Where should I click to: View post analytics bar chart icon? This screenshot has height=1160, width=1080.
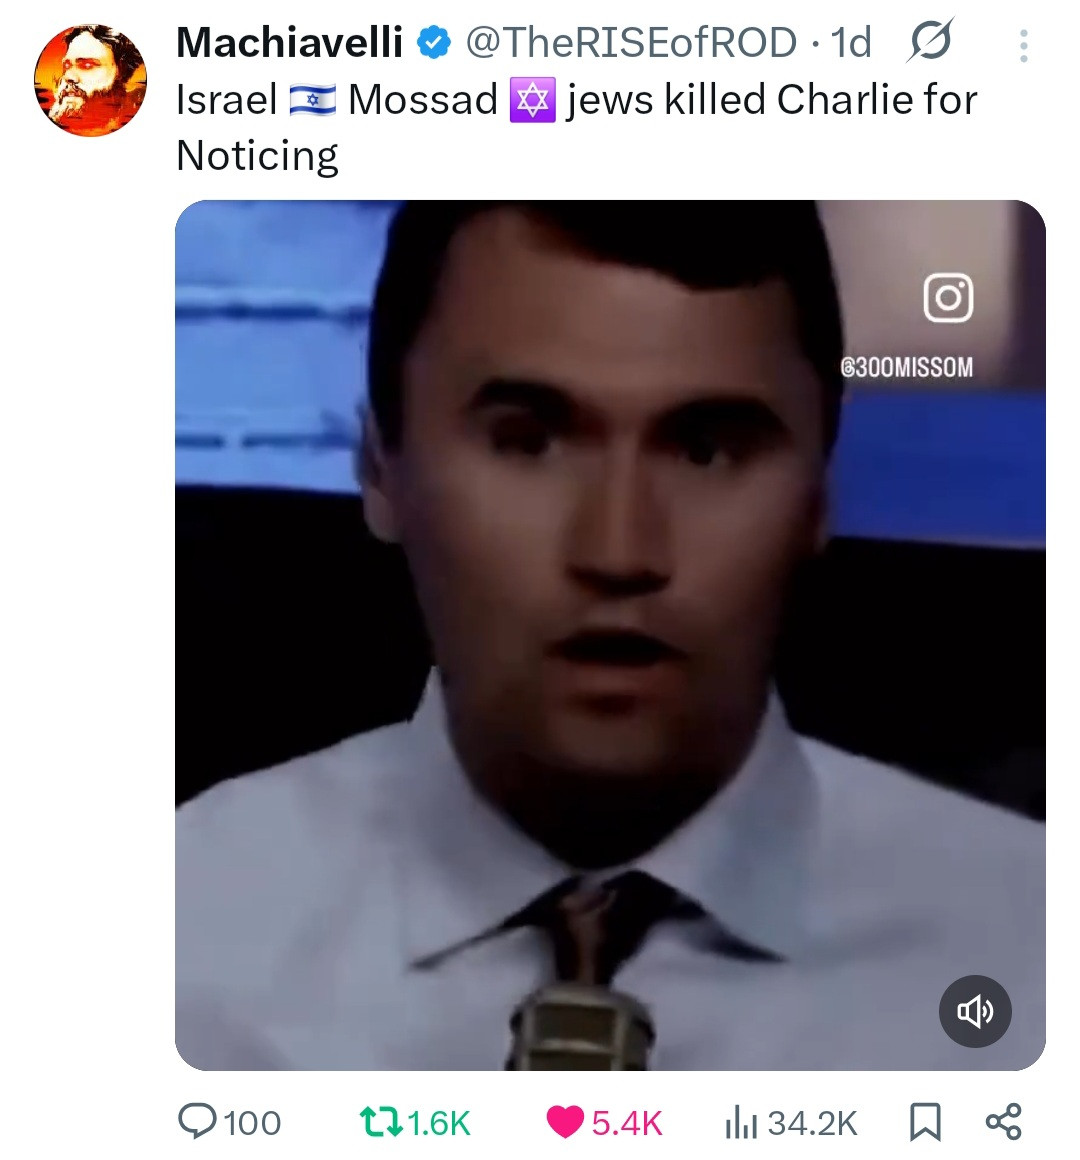click(x=740, y=1123)
